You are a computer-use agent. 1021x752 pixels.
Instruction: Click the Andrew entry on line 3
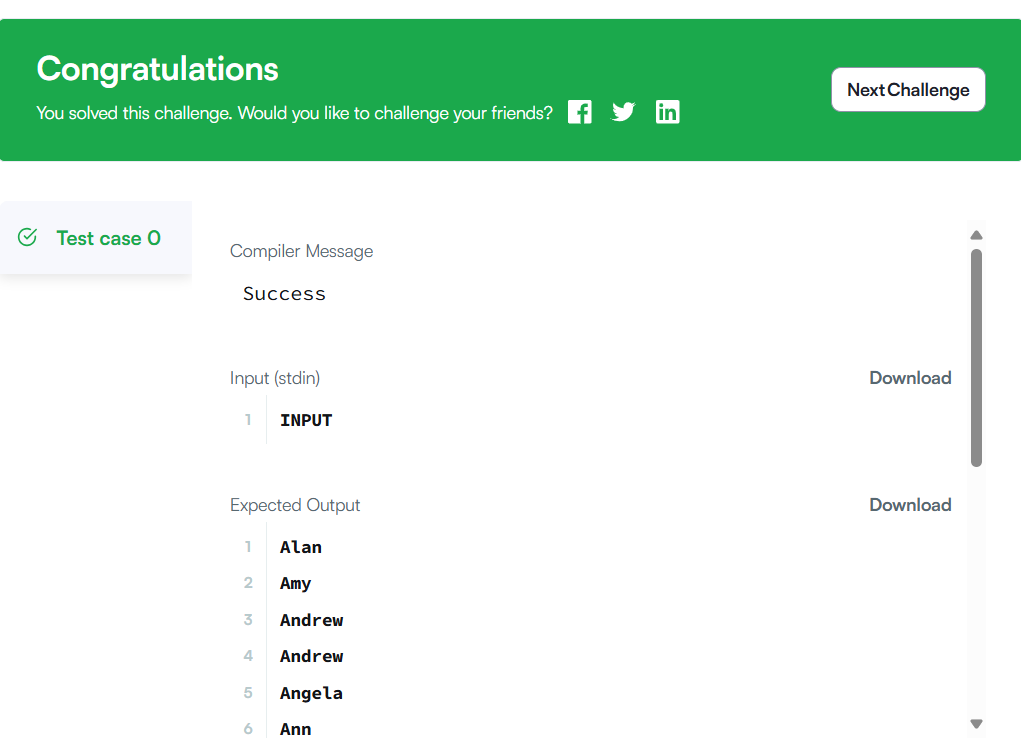click(x=312, y=620)
